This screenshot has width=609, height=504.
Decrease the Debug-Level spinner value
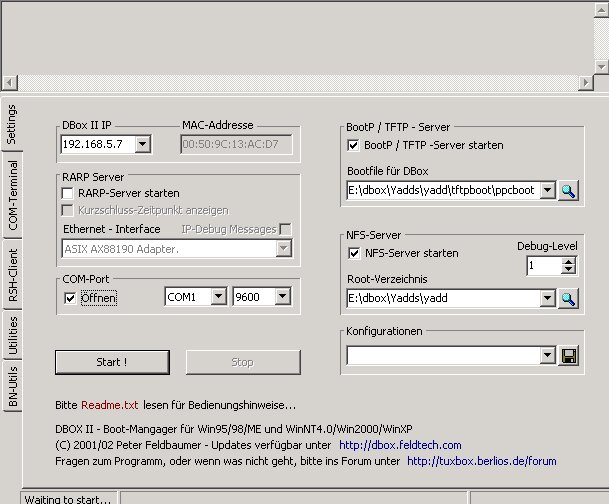569,270
